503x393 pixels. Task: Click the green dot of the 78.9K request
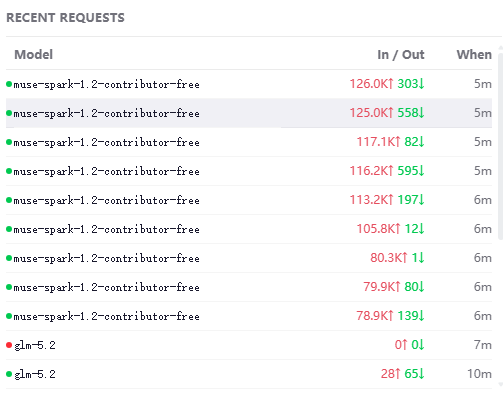point(9,316)
